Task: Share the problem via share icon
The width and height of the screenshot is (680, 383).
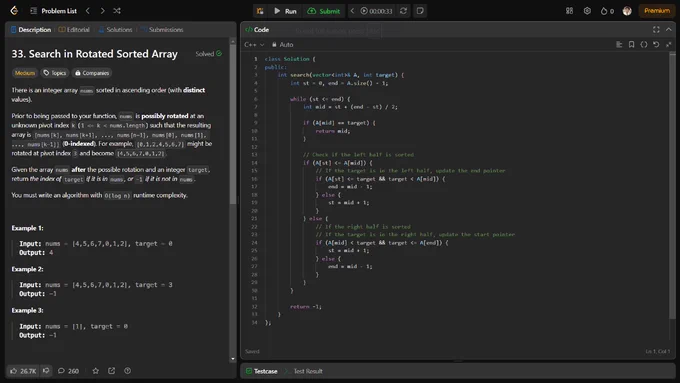Action: pos(111,371)
